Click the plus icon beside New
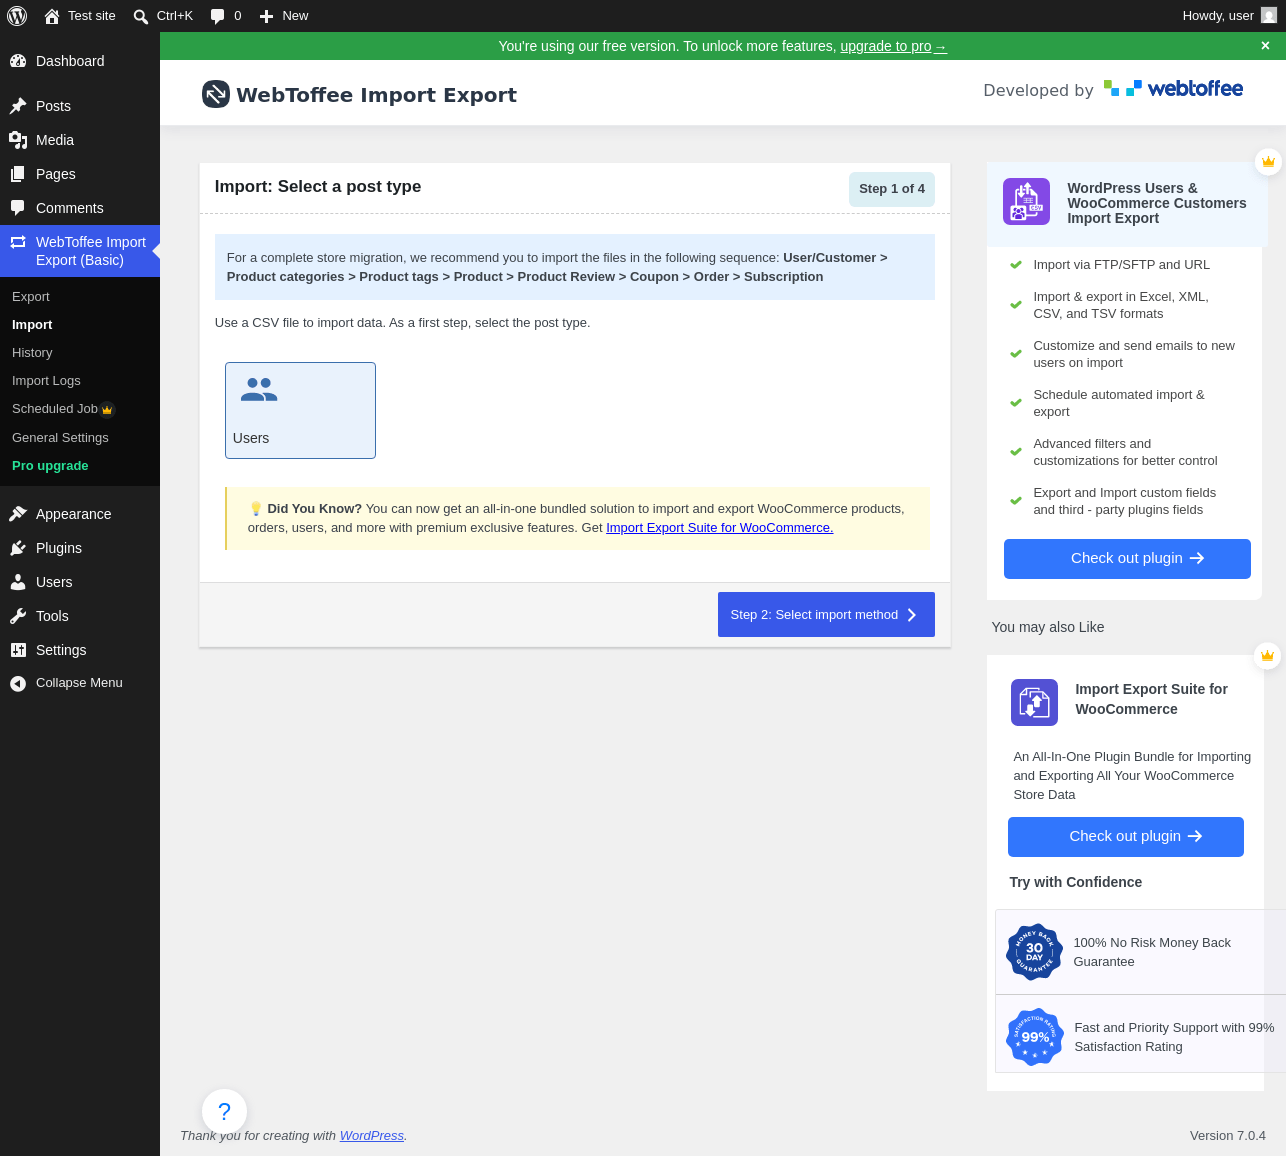Screen dimensions: 1286x1156 (266, 16)
